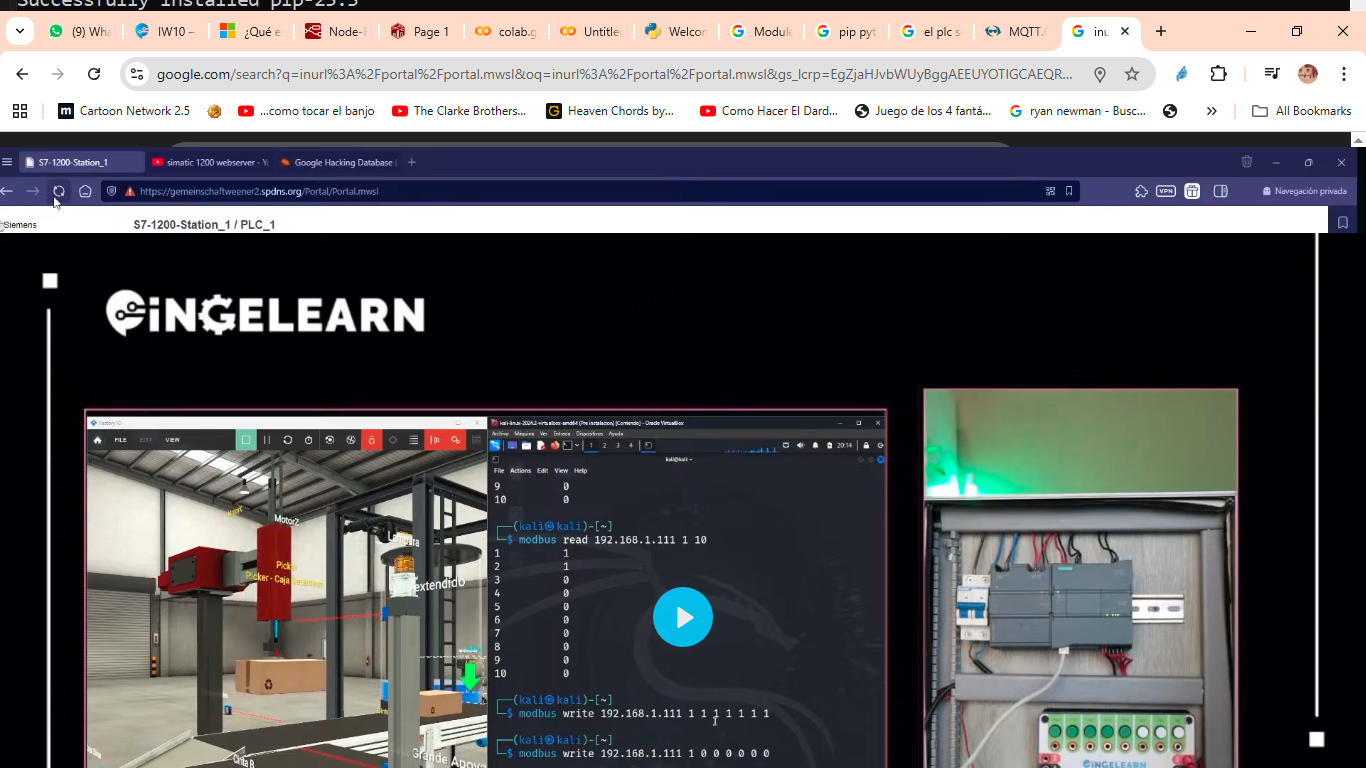Click the blue extension icon in toolbar
The height and width of the screenshot is (768, 1366).
coord(1182,74)
